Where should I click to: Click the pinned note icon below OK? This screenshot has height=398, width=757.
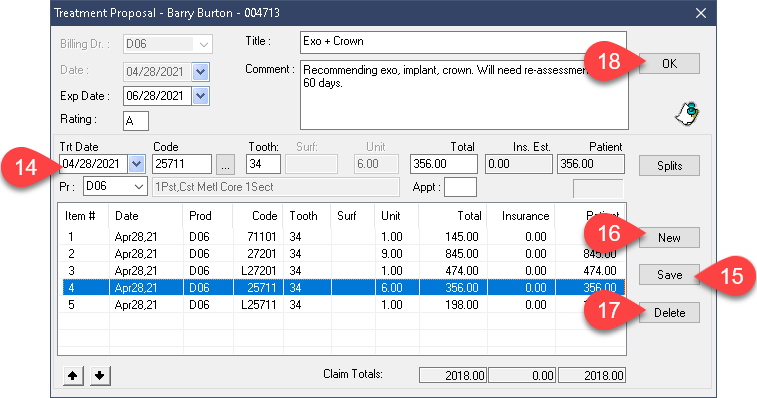[x=687, y=114]
